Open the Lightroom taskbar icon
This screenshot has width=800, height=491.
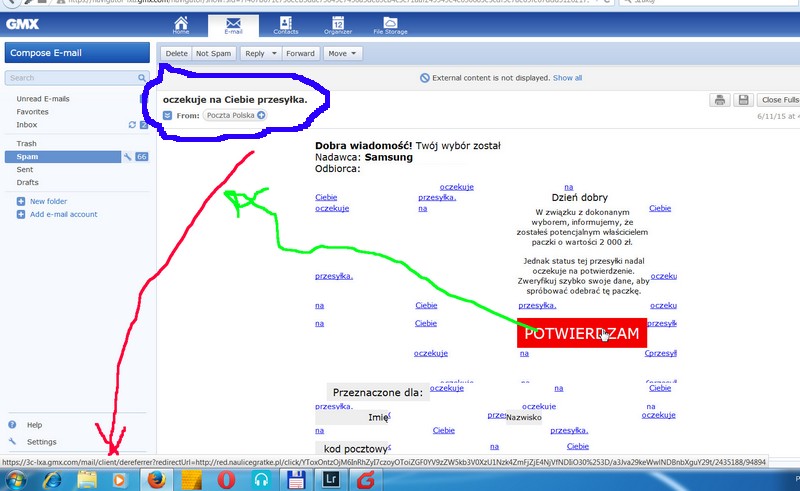(332, 480)
